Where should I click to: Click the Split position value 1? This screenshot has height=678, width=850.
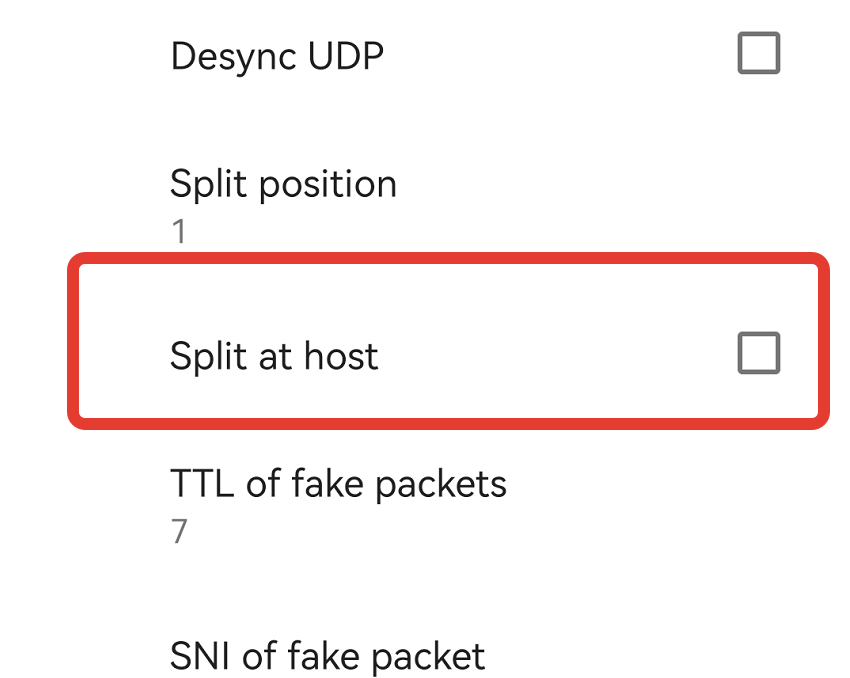pyautogui.click(x=179, y=232)
